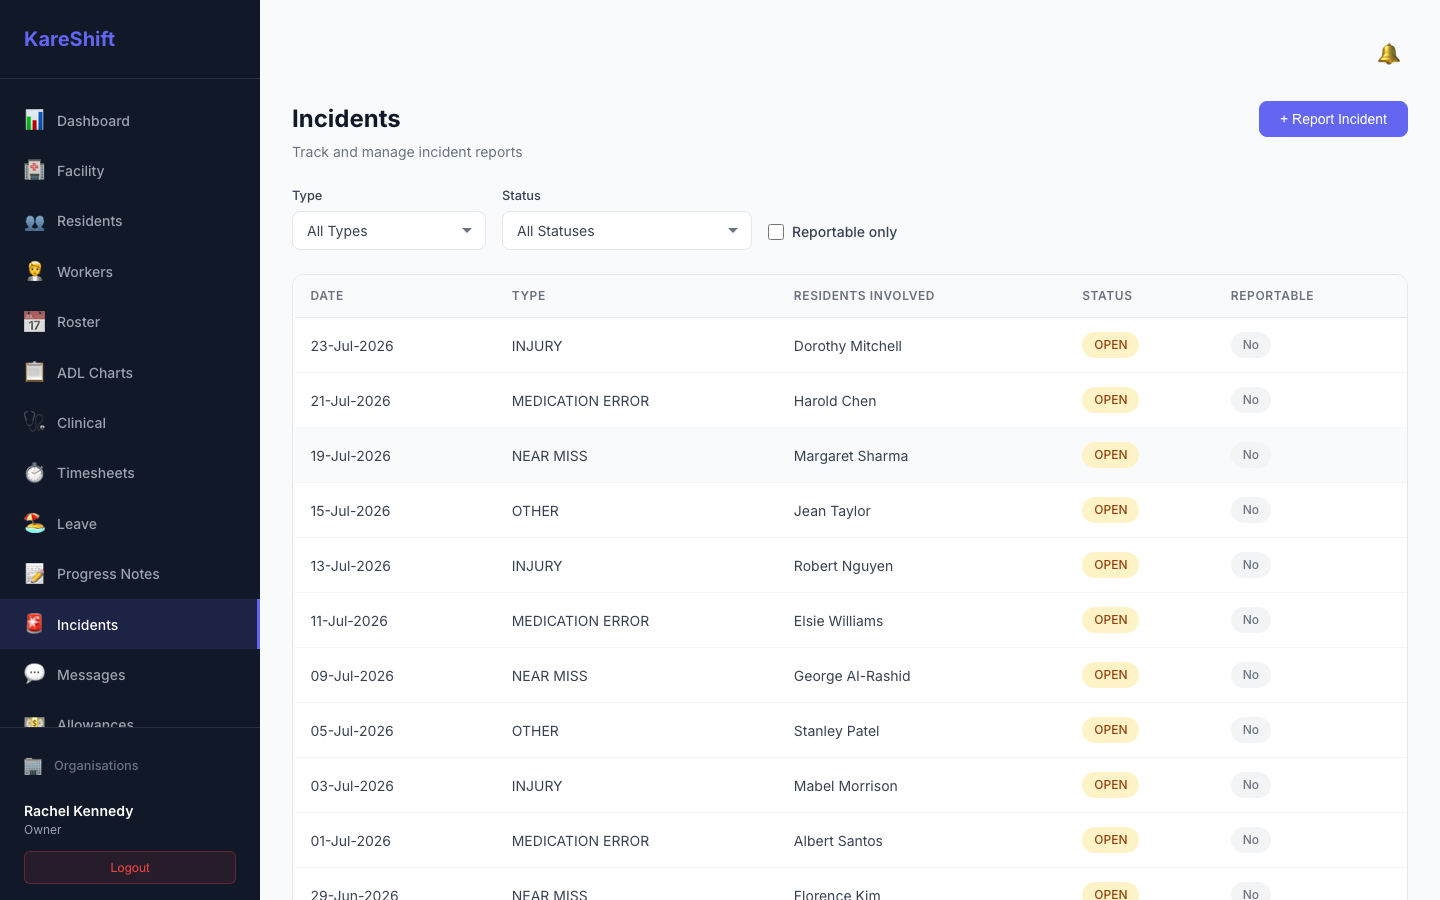Click the Report Incident button

(x=1333, y=119)
